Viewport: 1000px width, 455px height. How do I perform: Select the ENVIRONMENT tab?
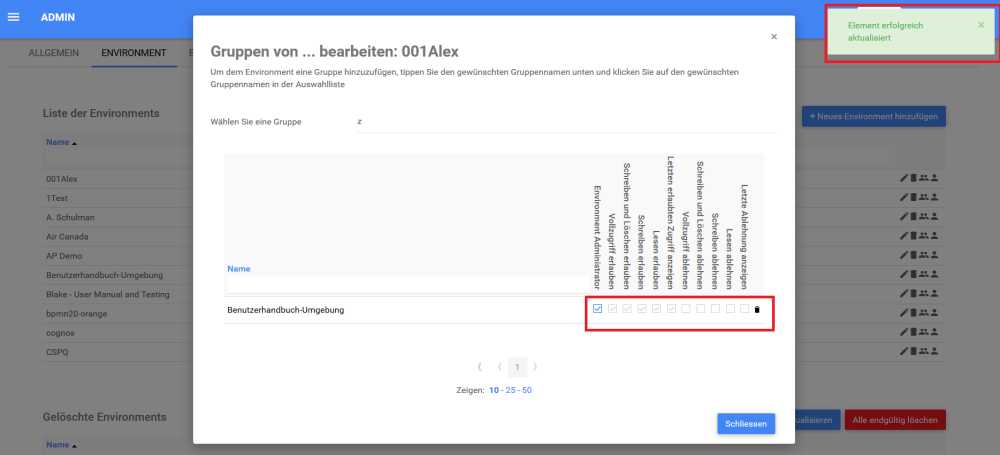click(x=133, y=52)
